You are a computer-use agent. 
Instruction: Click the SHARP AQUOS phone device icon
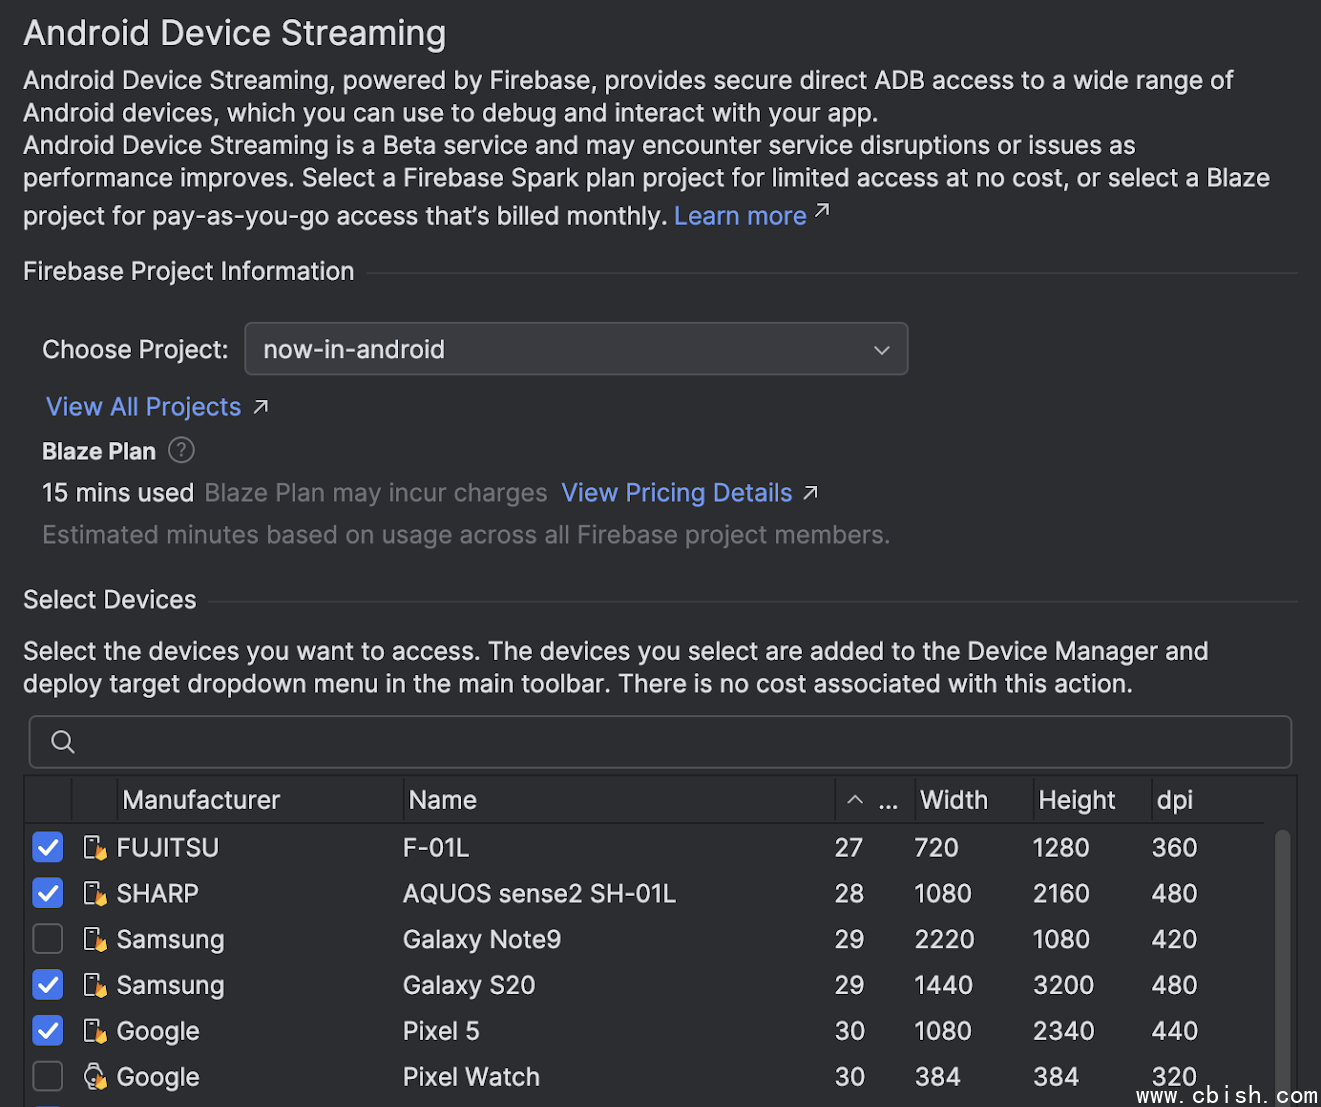pyautogui.click(x=95, y=894)
